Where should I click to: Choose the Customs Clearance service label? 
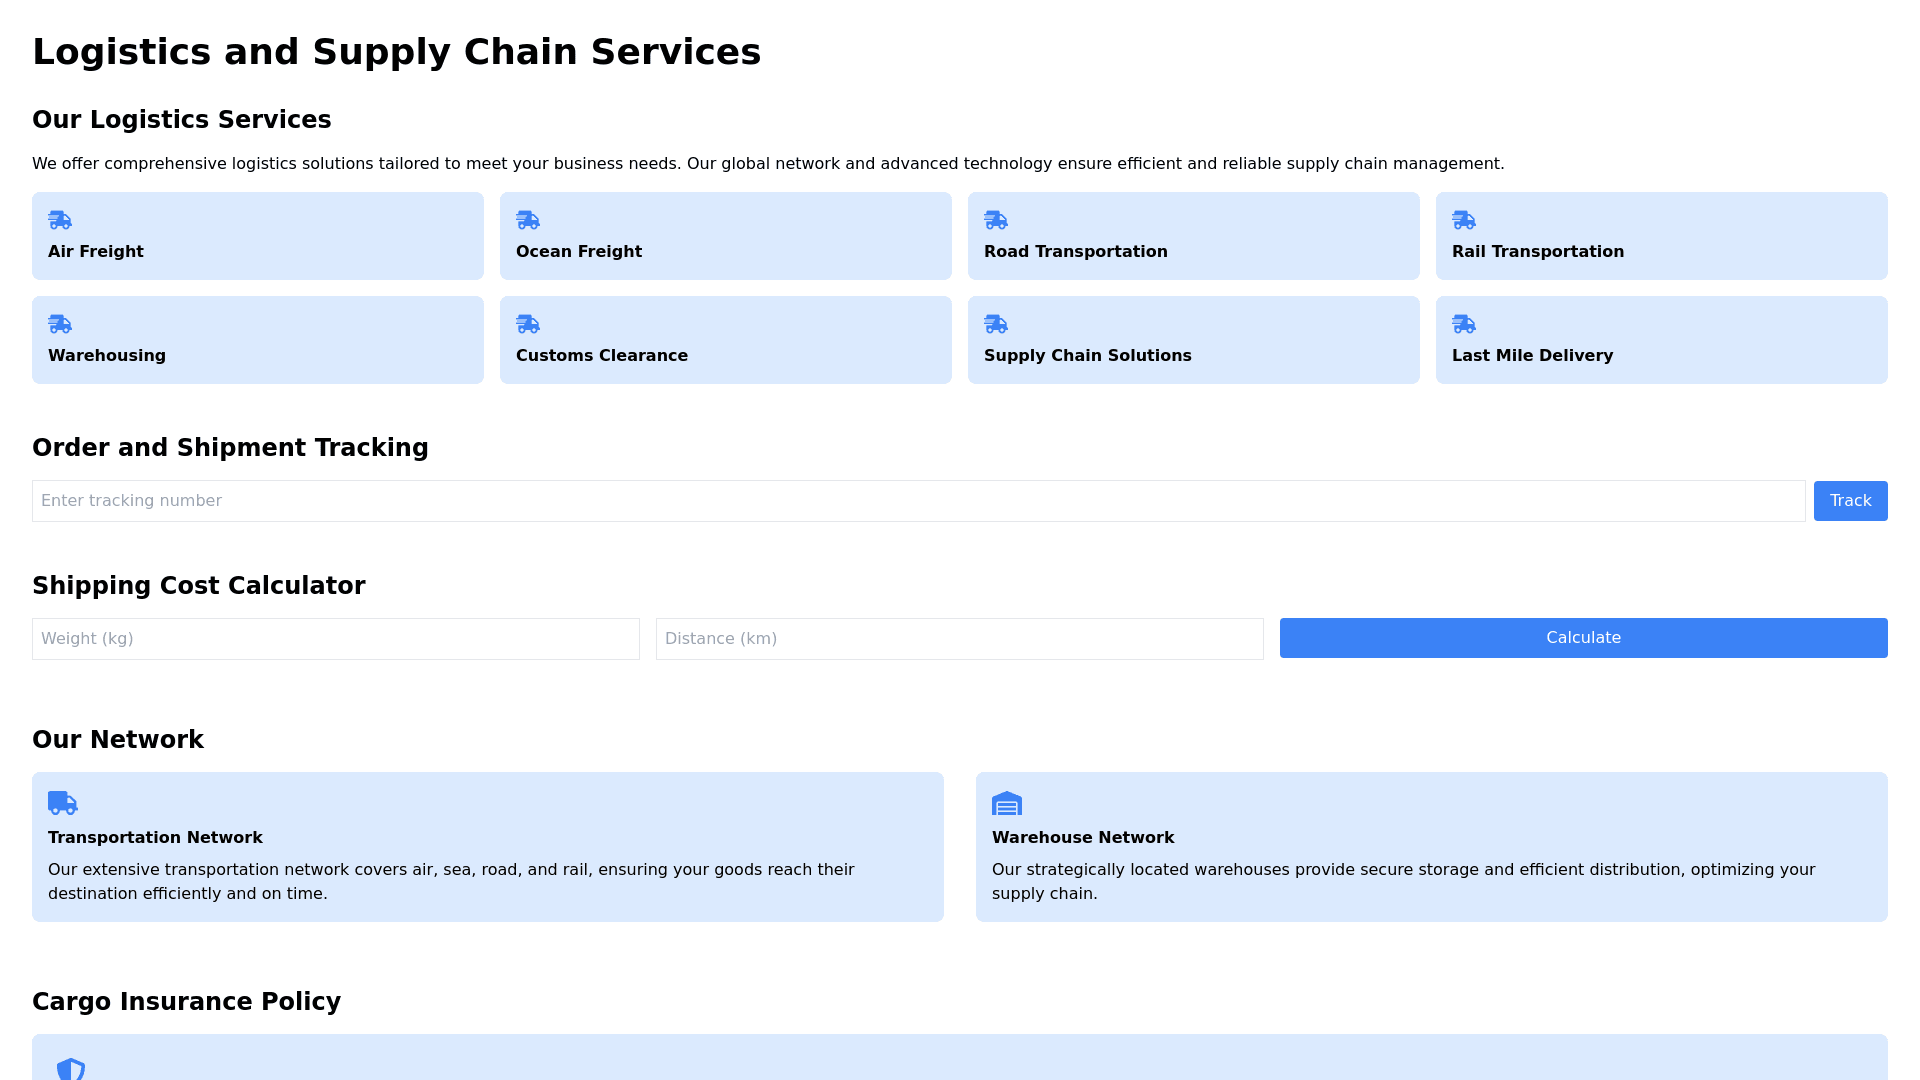(602, 356)
